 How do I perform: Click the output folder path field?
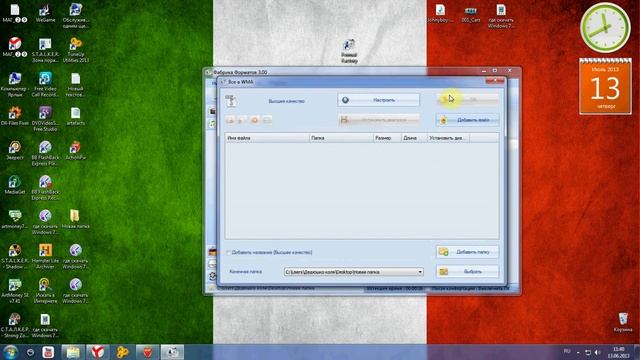[353, 272]
